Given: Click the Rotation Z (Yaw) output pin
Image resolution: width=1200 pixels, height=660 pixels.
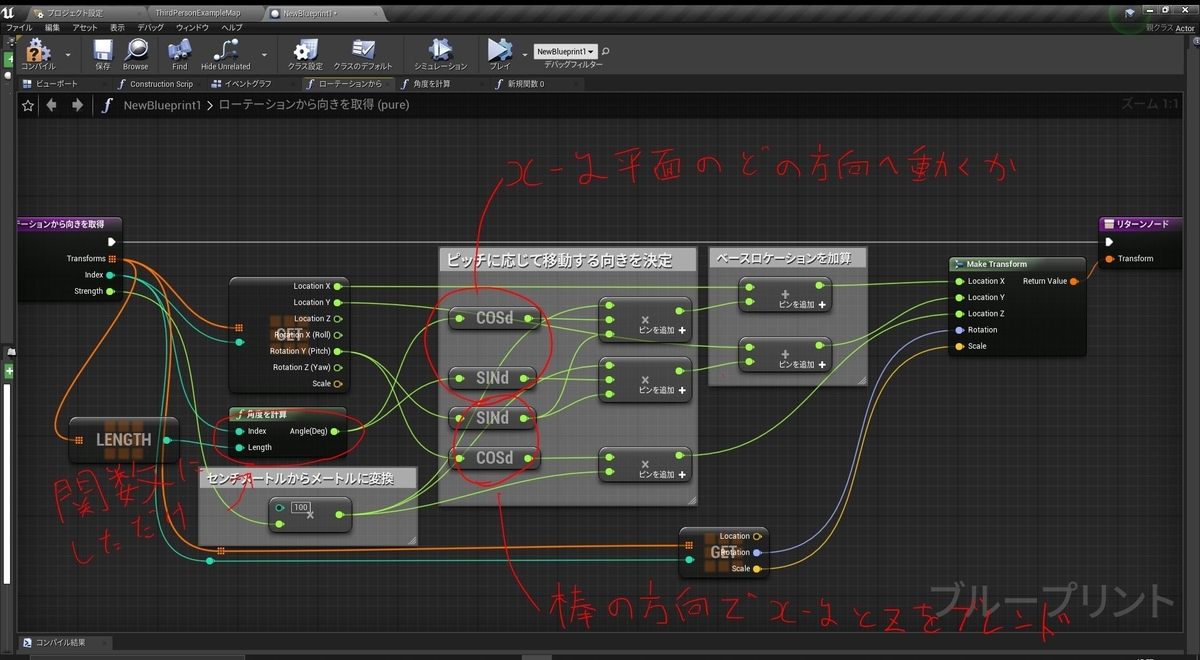Looking at the screenshot, I should click(x=338, y=367).
